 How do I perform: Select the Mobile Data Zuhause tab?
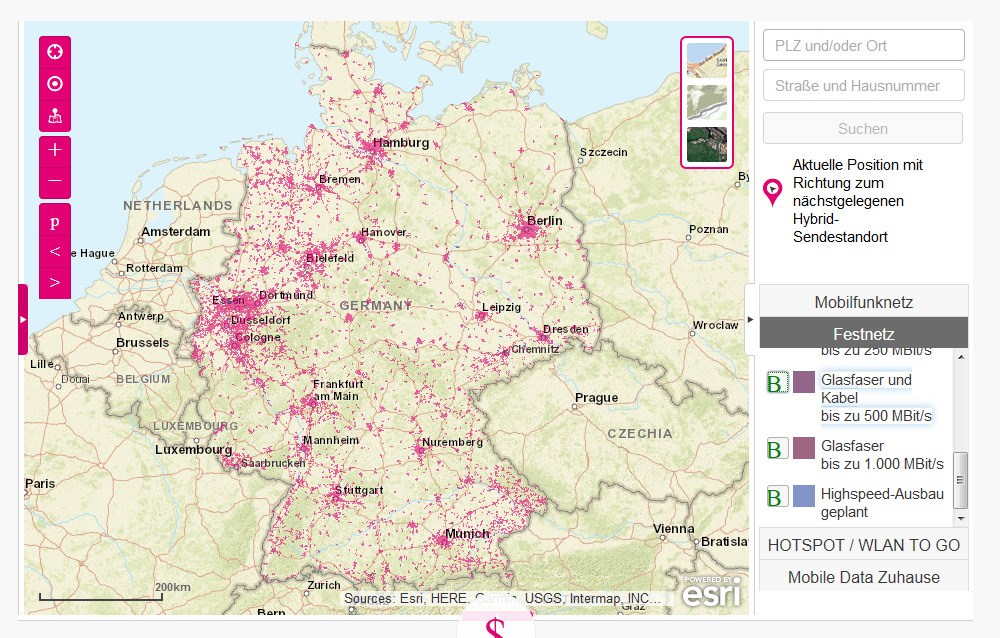coord(863,577)
